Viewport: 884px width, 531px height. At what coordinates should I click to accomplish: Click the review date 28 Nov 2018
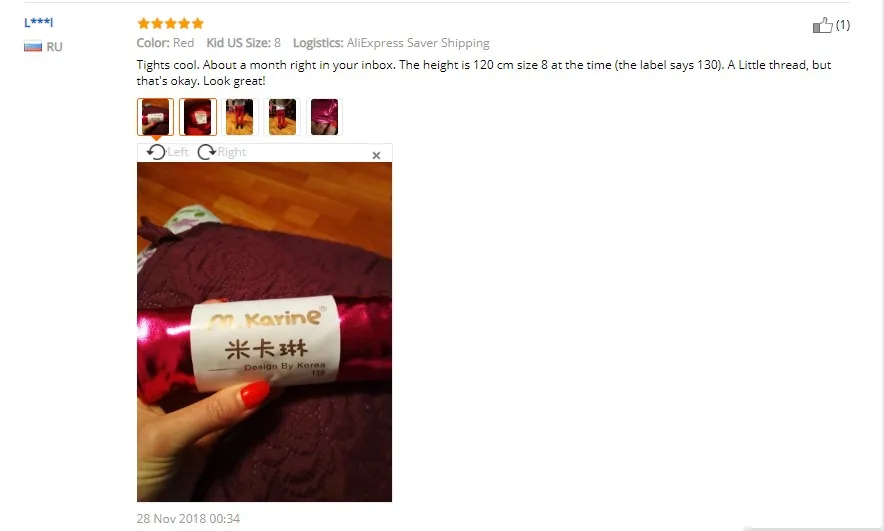coord(188,518)
